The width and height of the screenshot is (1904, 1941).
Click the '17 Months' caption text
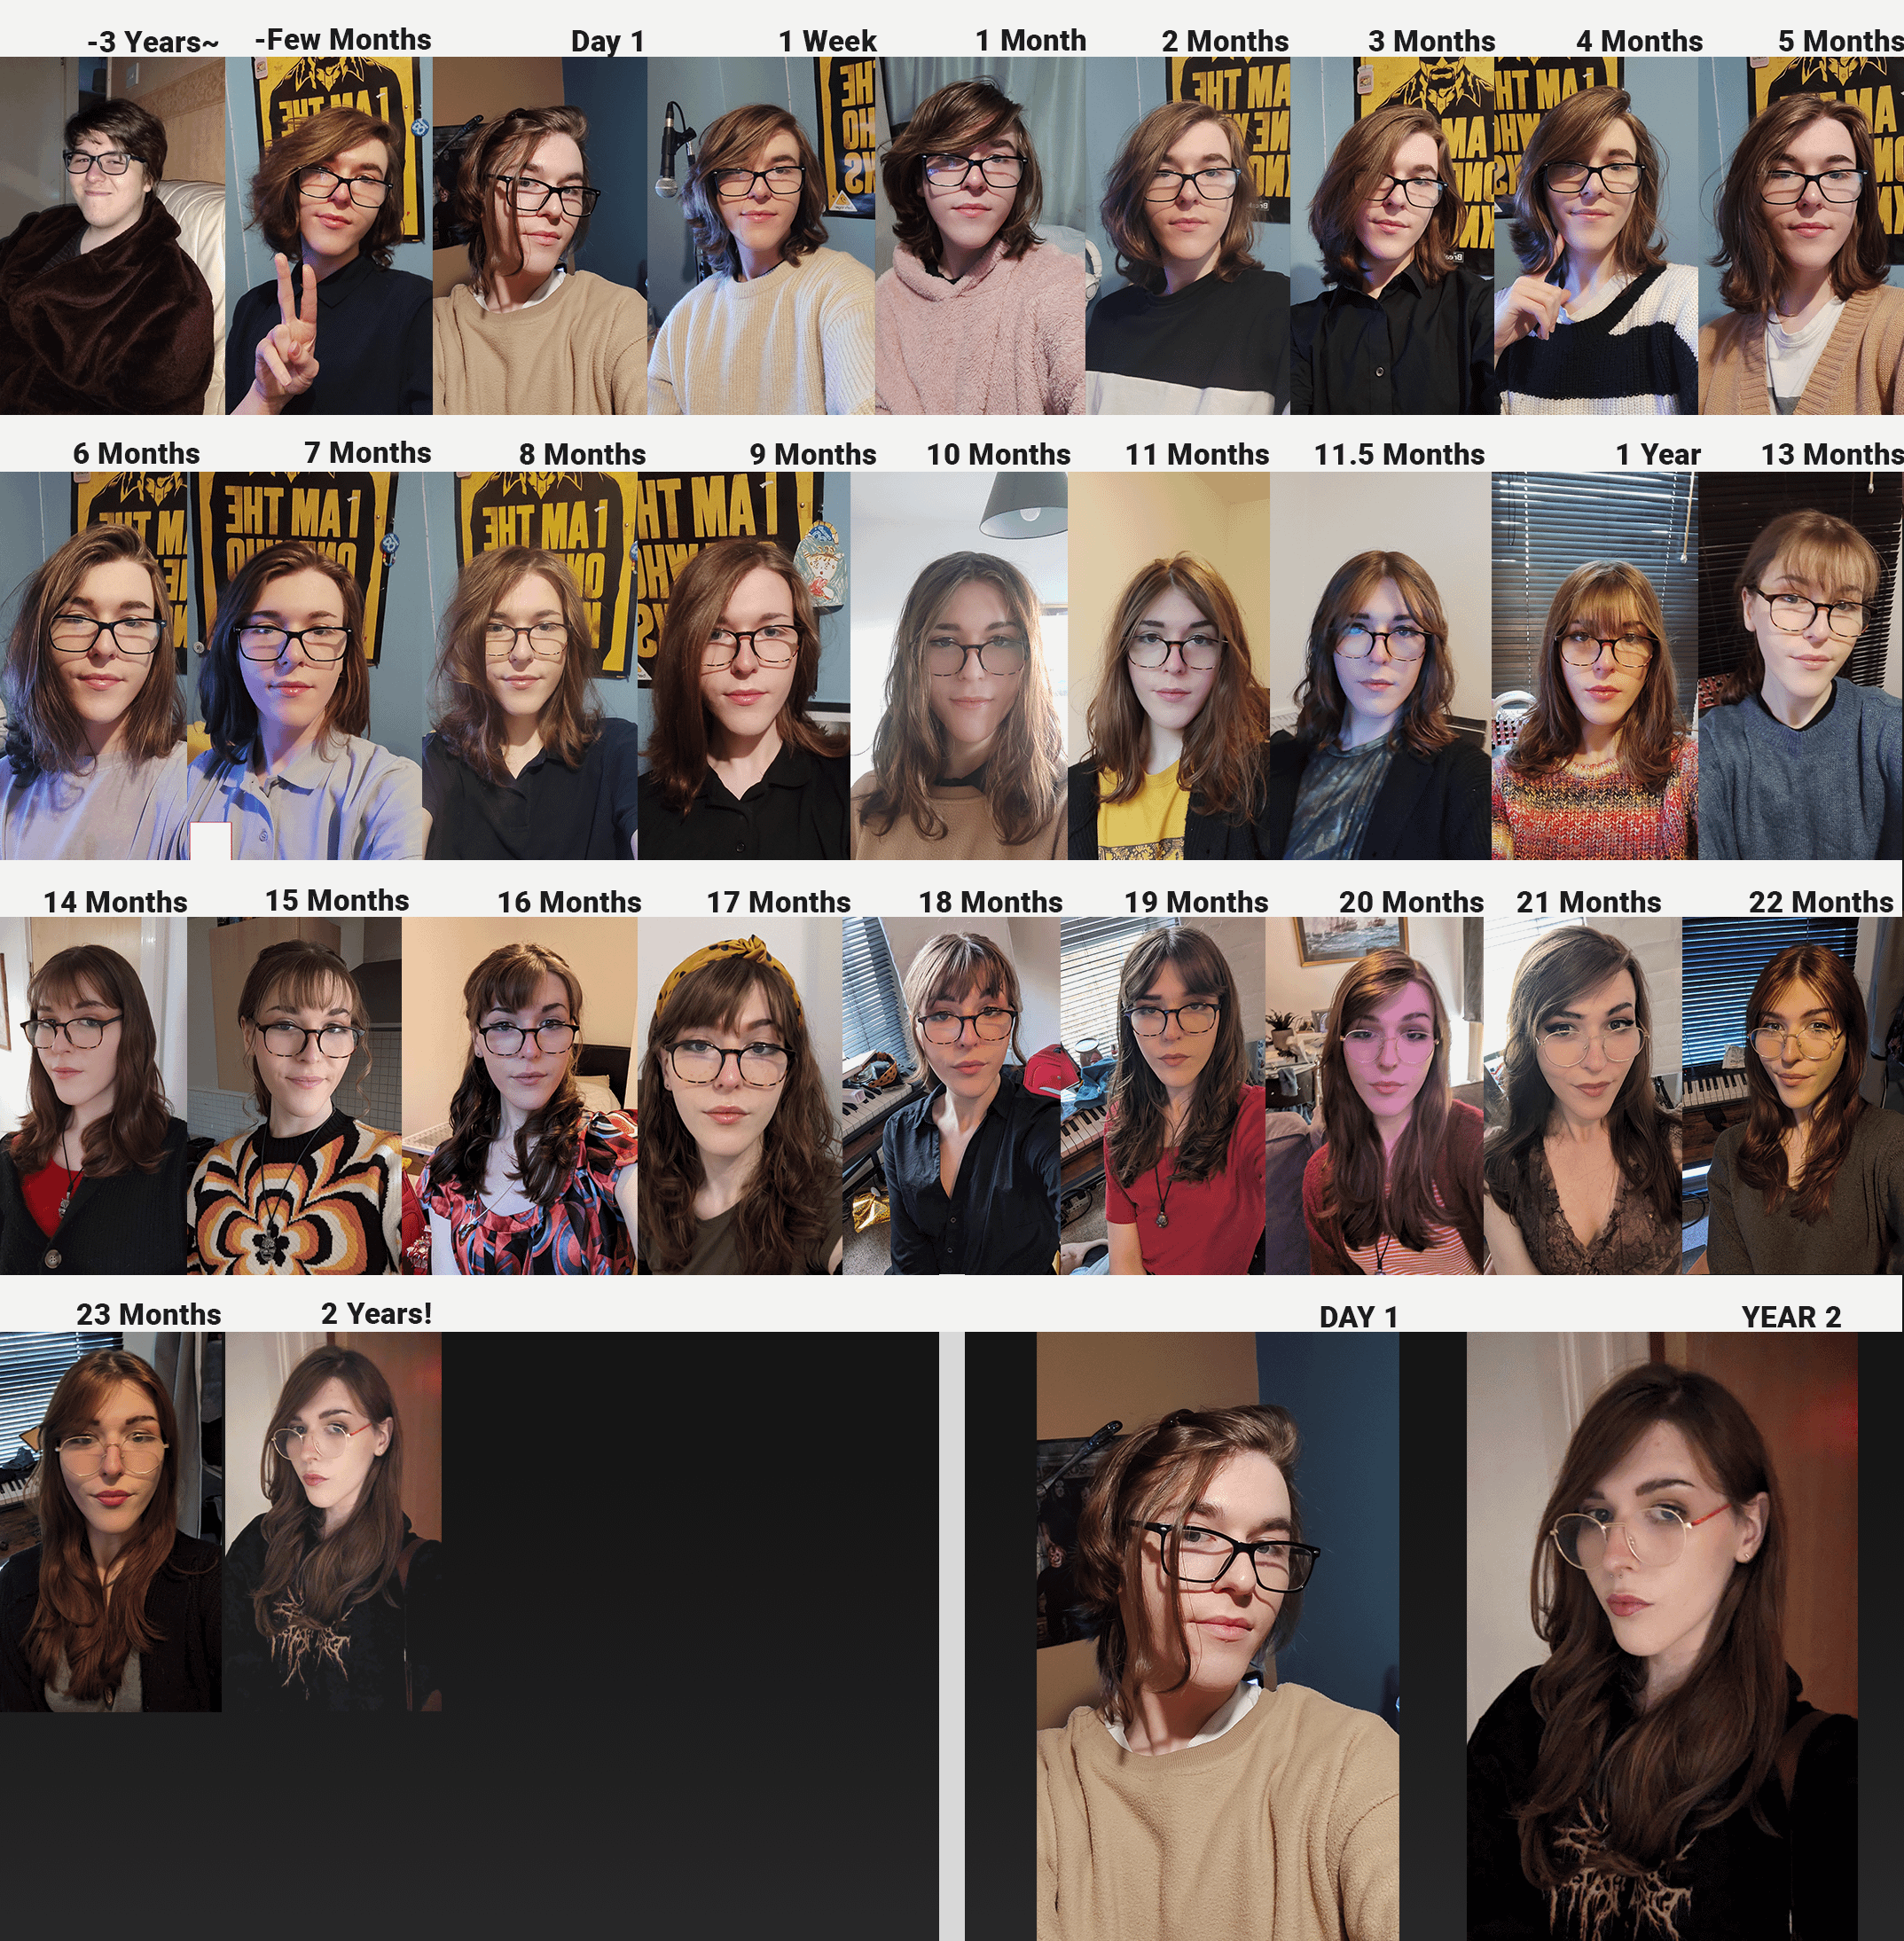[778, 902]
